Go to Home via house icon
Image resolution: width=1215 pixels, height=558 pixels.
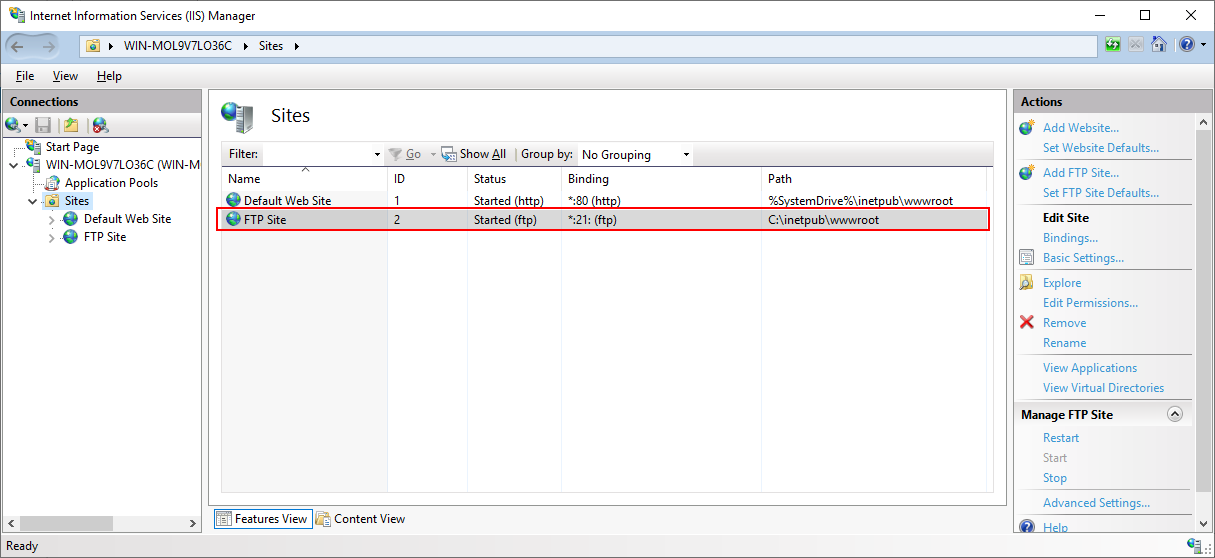coord(1158,45)
